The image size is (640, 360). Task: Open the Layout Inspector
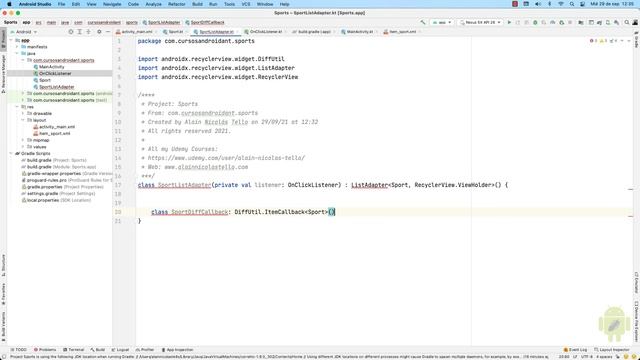pyautogui.click(x=611, y=350)
